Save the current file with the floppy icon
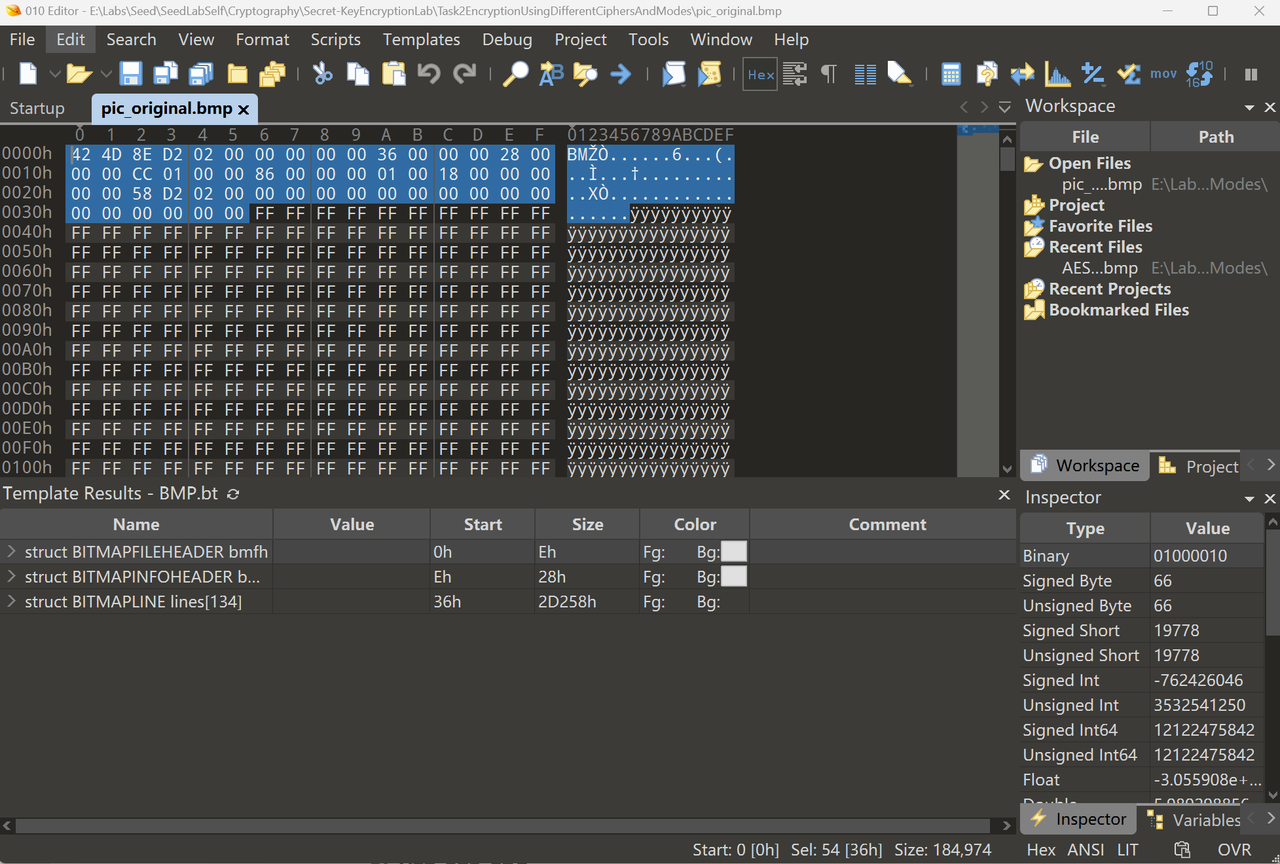The width and height of the screenshot is (1280, 864). (x=131, y=74)
